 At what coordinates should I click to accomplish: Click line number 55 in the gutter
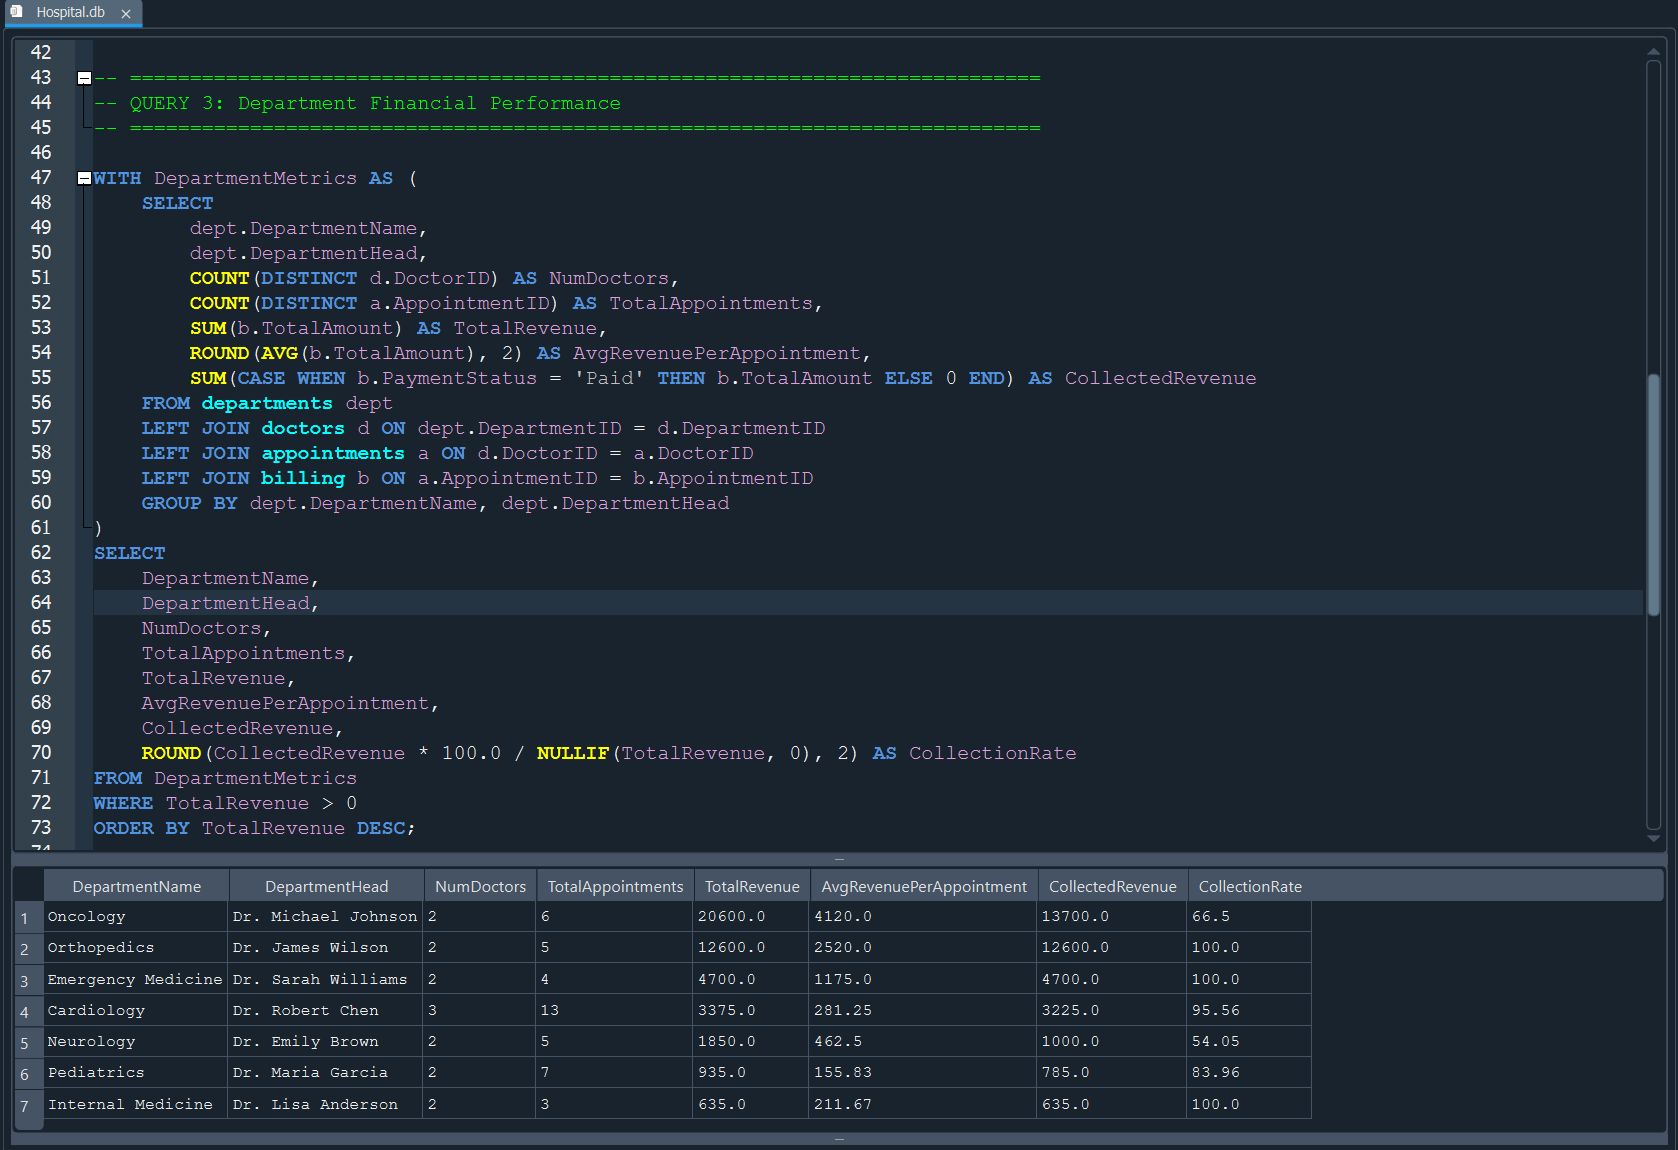pos(41,377)
